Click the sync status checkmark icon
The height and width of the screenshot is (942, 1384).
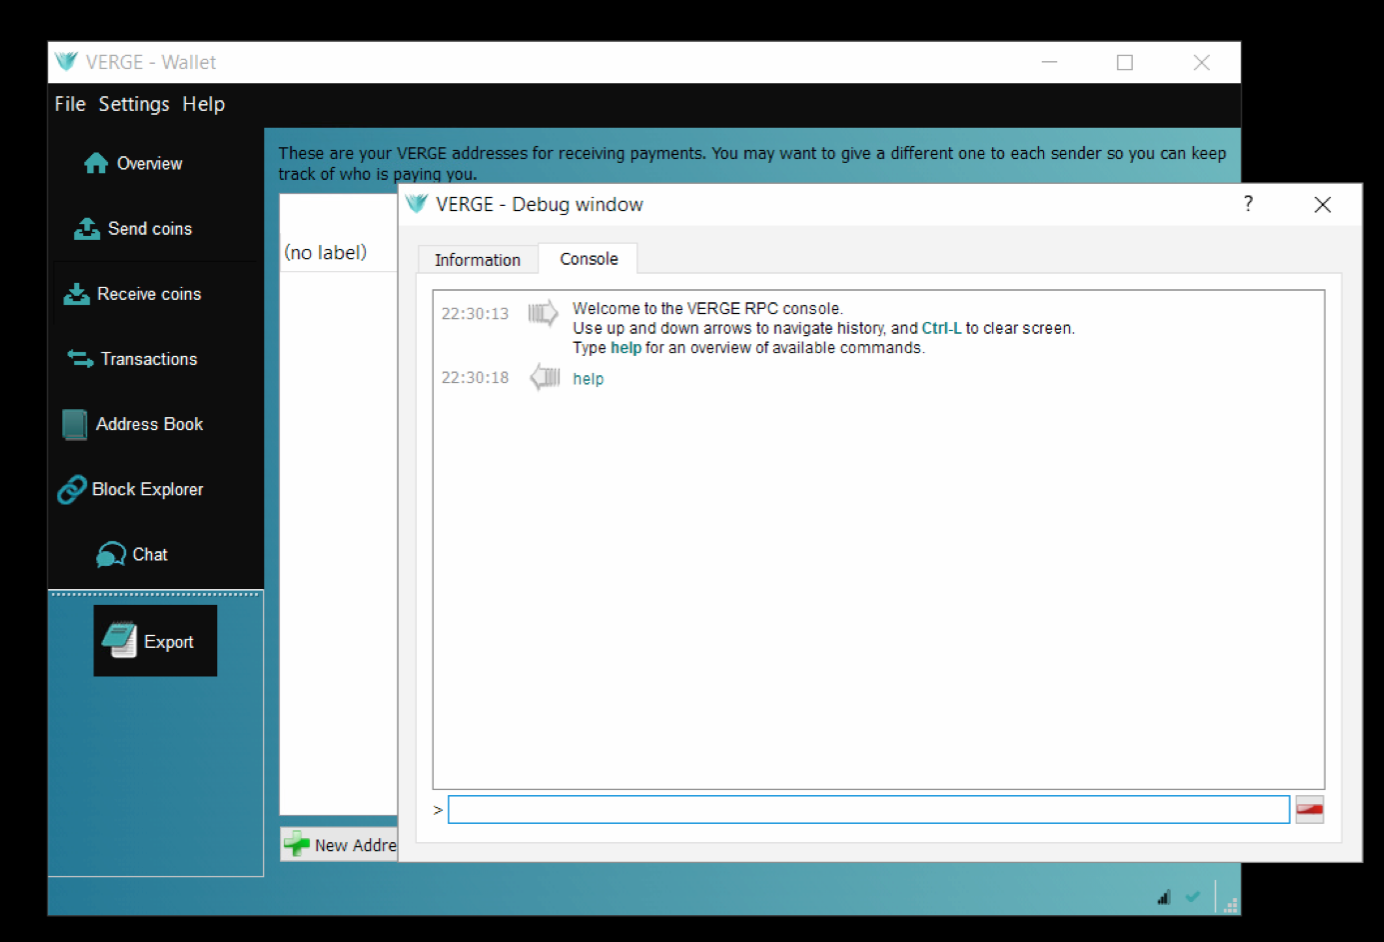coord(1193,897)
